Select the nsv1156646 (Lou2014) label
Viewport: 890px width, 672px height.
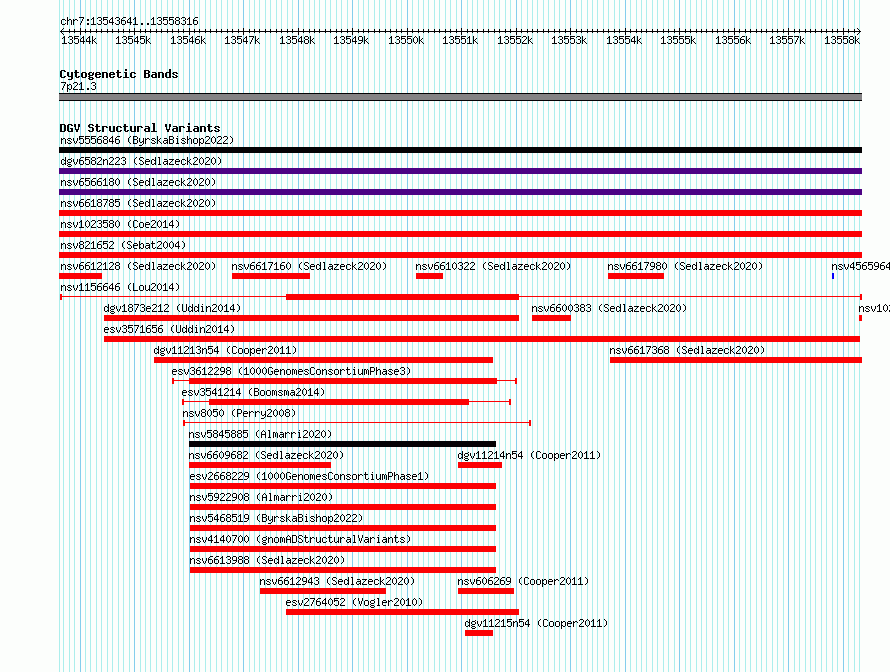click(x=120, y=287)
